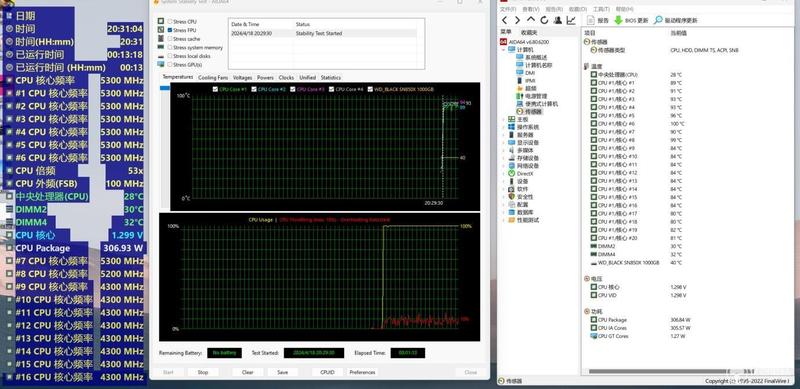The image size is (800, 389).
Task: Click the Stop button
Action: [203, 372]
